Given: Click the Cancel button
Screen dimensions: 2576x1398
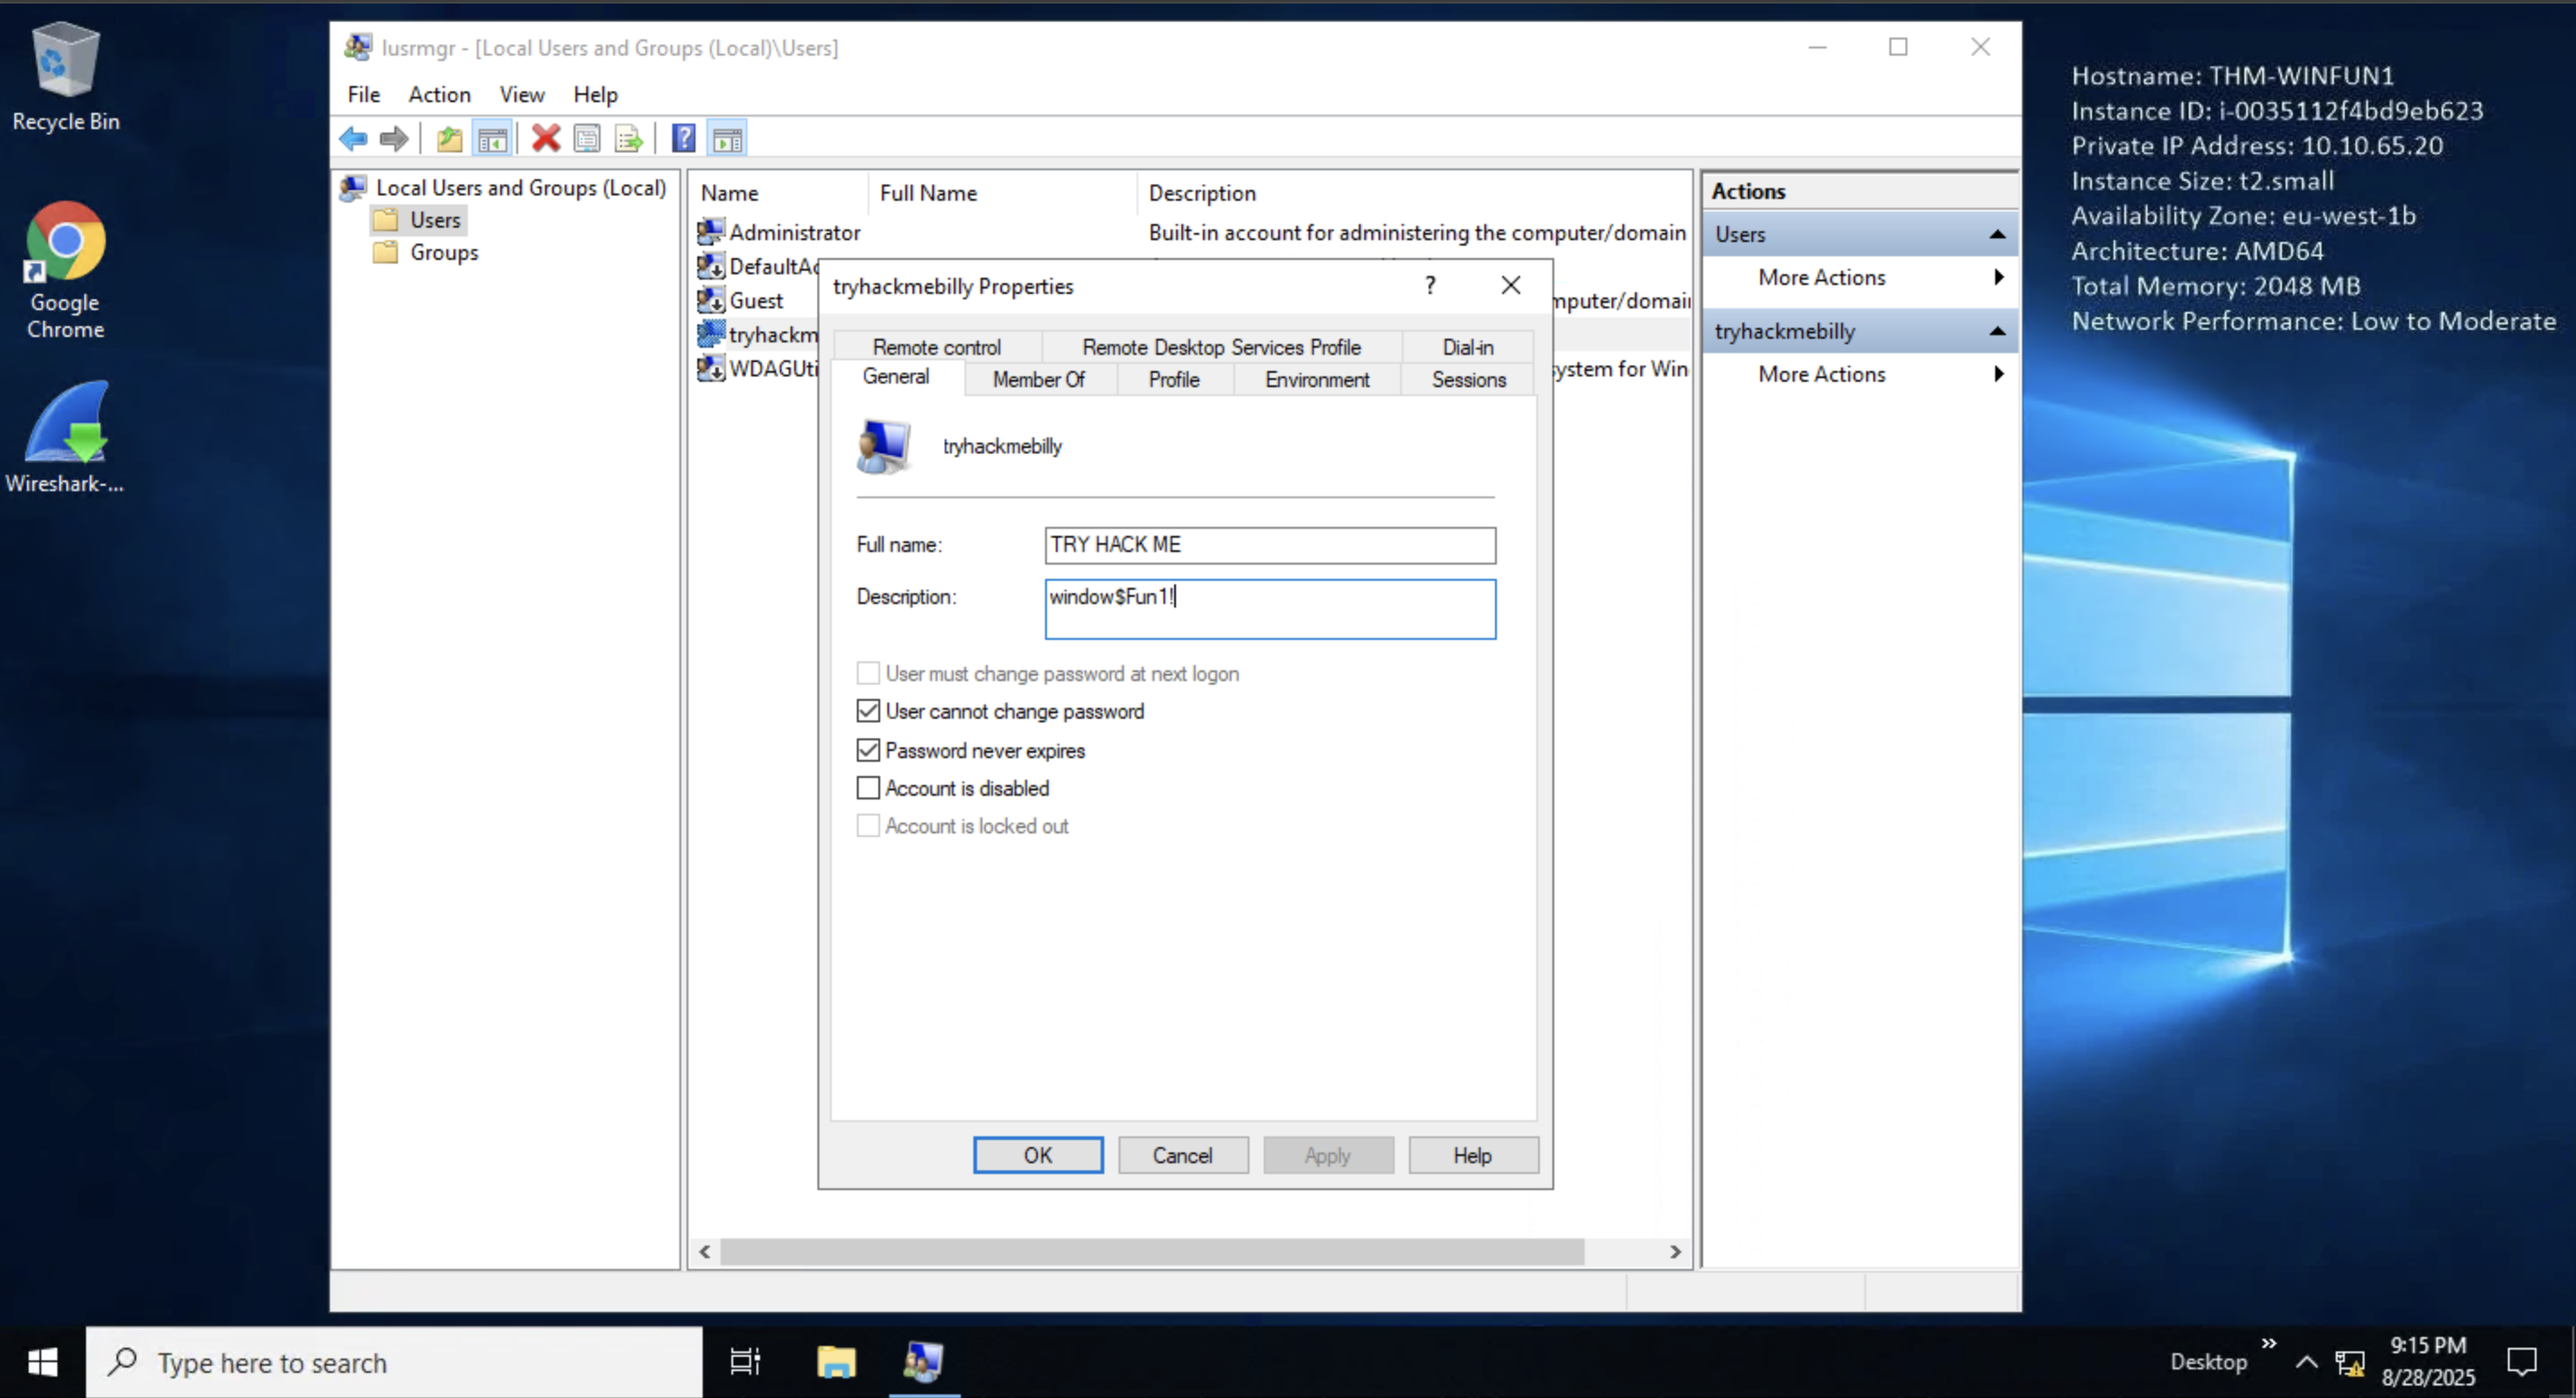Looking at the screenshot, I should [x=1182, y=1155].
